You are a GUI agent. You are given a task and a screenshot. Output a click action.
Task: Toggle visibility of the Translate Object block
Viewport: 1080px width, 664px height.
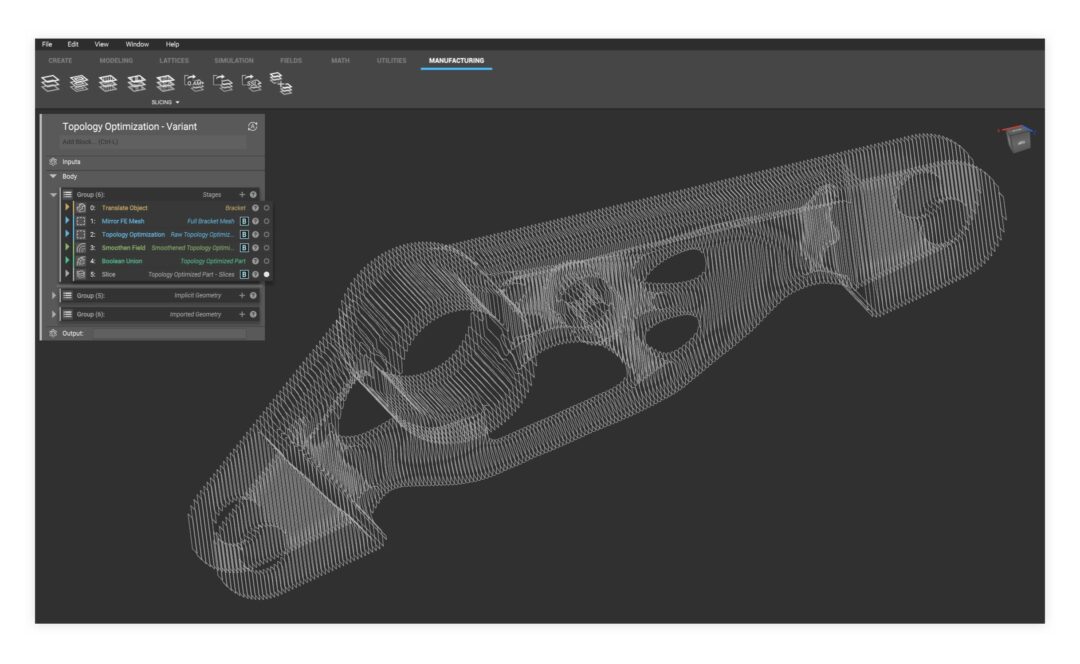click(268, 206)
